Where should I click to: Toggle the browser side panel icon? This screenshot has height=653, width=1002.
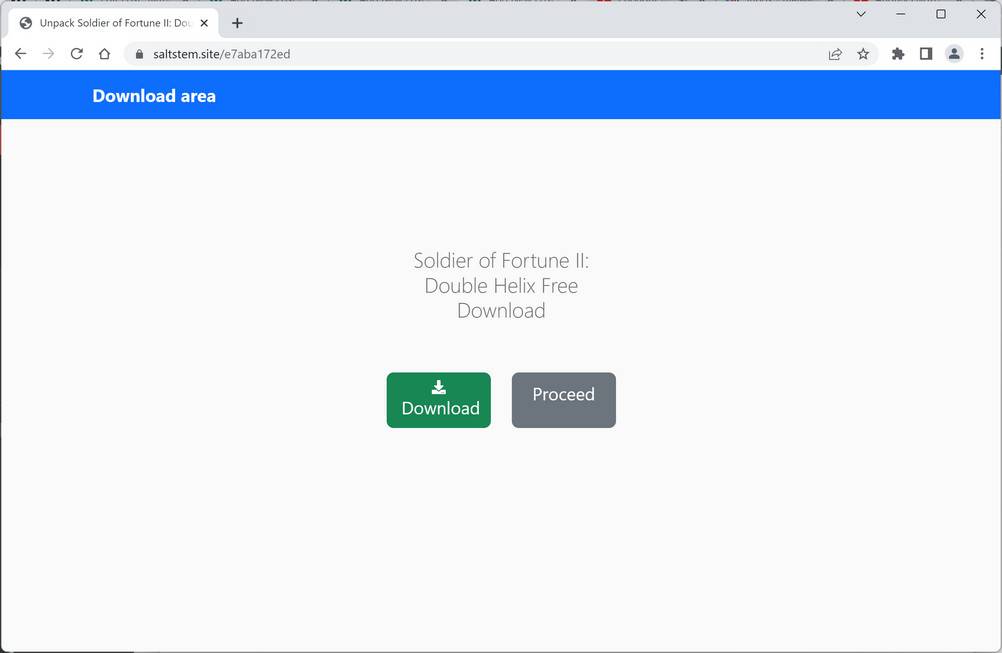pyautogui.click(x=926, y=54)
